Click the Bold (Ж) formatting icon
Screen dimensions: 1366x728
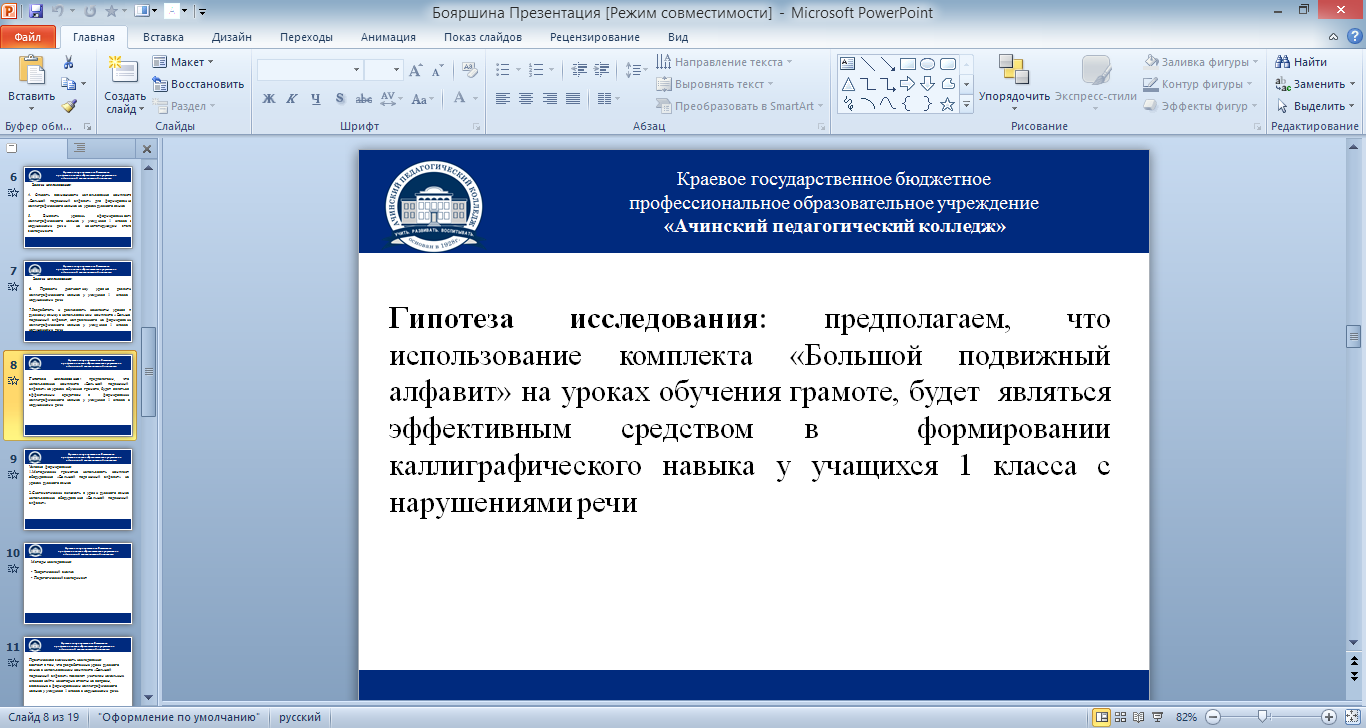tap(268, 99)
